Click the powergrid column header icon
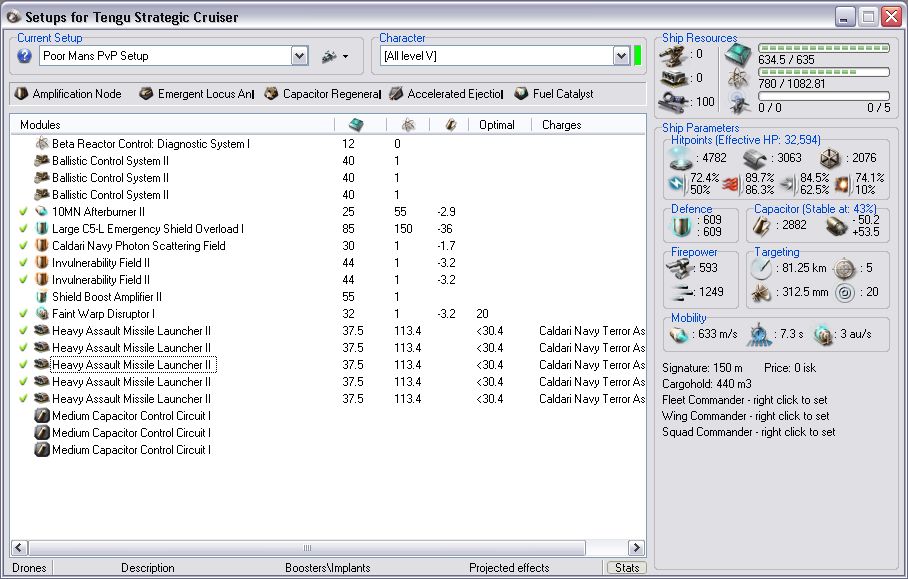This screenshot has height=579, width=908. (408, 124)
